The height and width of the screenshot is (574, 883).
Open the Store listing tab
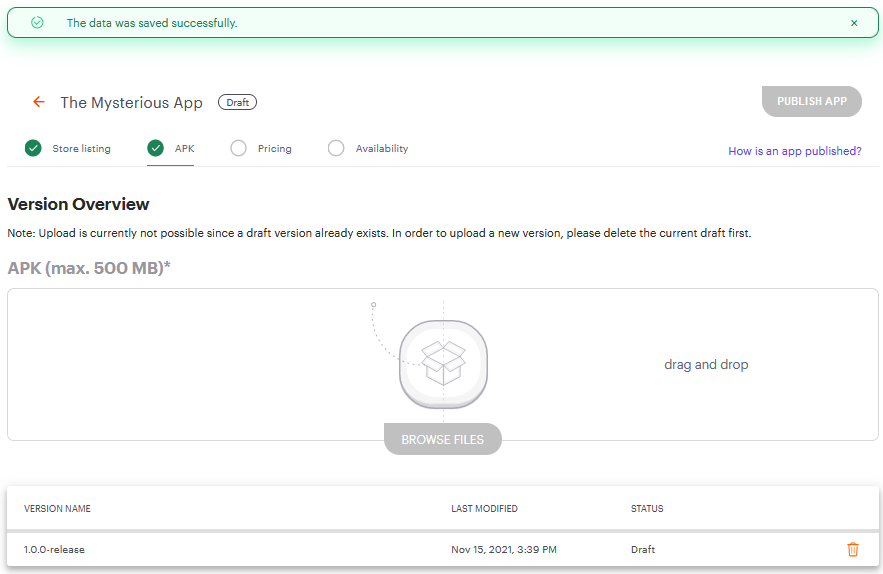pyautogui.click(x=81, y=149)
